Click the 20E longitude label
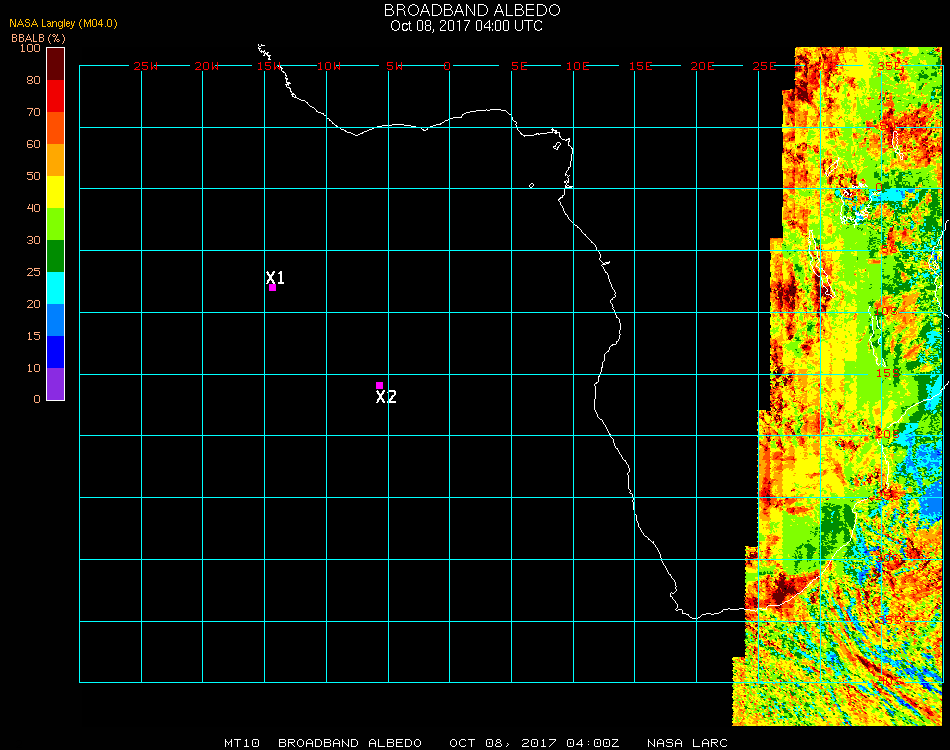950x750 pixels. pos(703,66)
